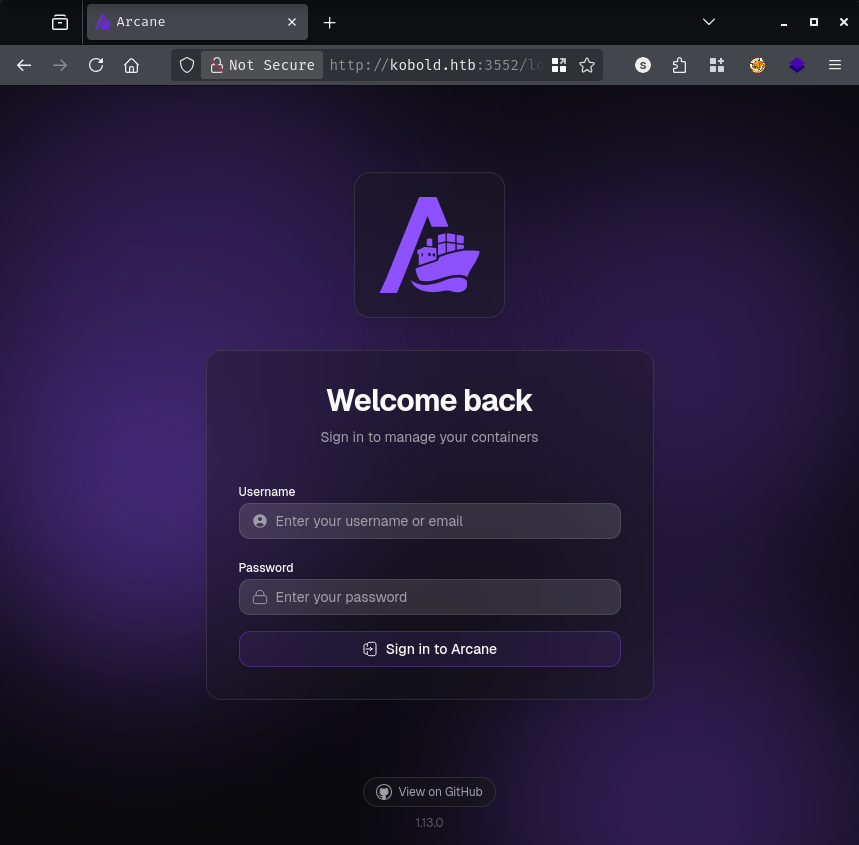Reload the current page
859x845 pixels.
[x=96, y=65]
